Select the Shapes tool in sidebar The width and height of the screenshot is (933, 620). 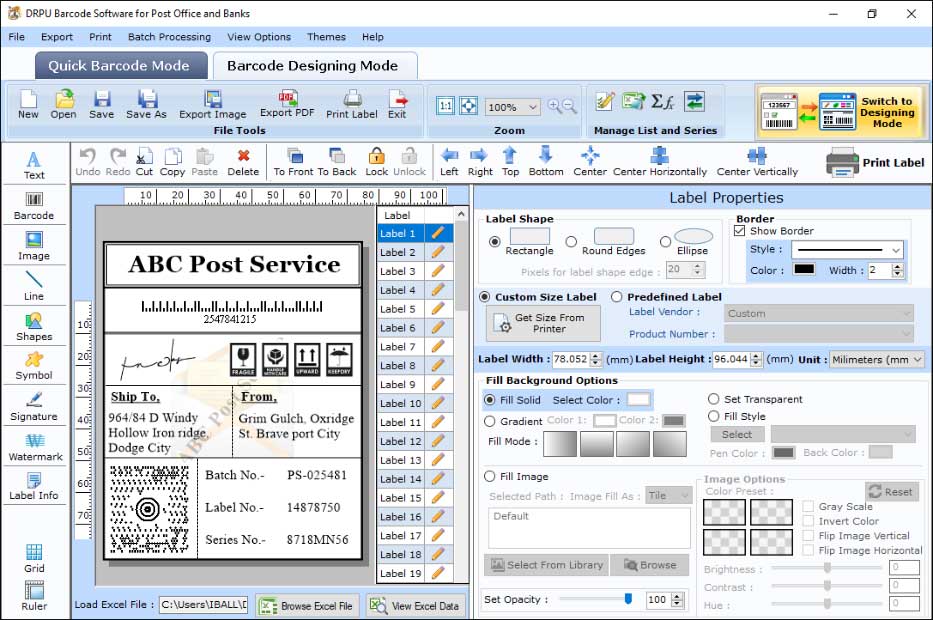coord(34,327)
